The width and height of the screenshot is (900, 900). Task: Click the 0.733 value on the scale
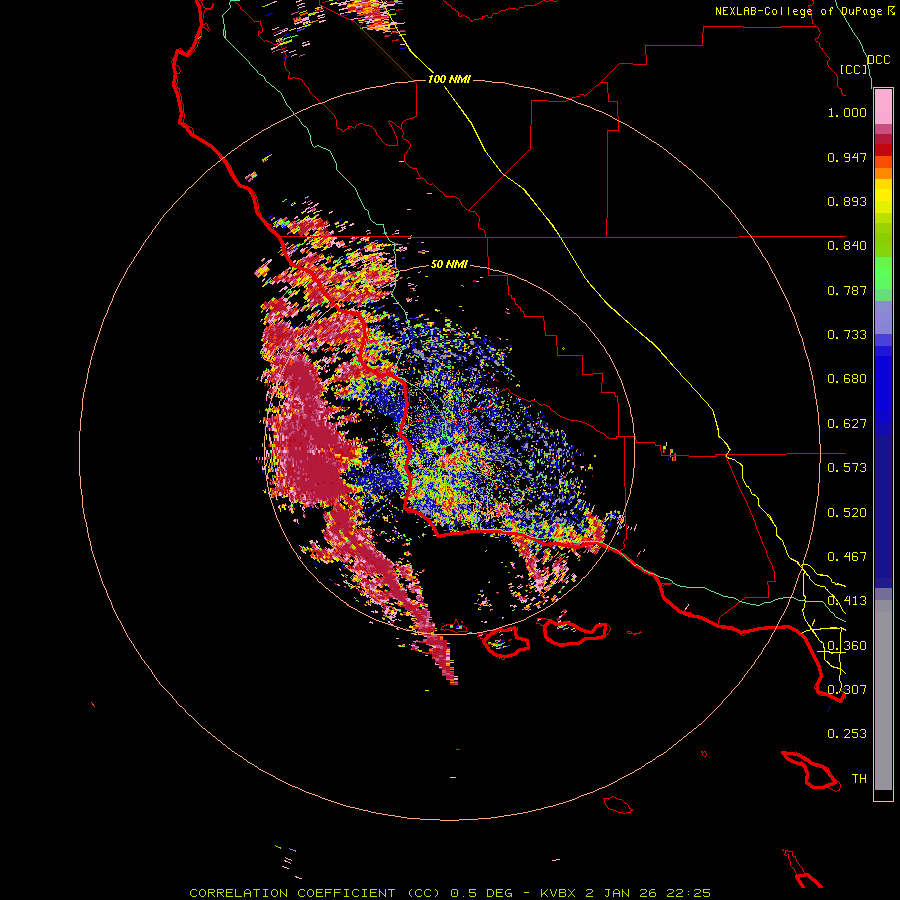point(847,335)
